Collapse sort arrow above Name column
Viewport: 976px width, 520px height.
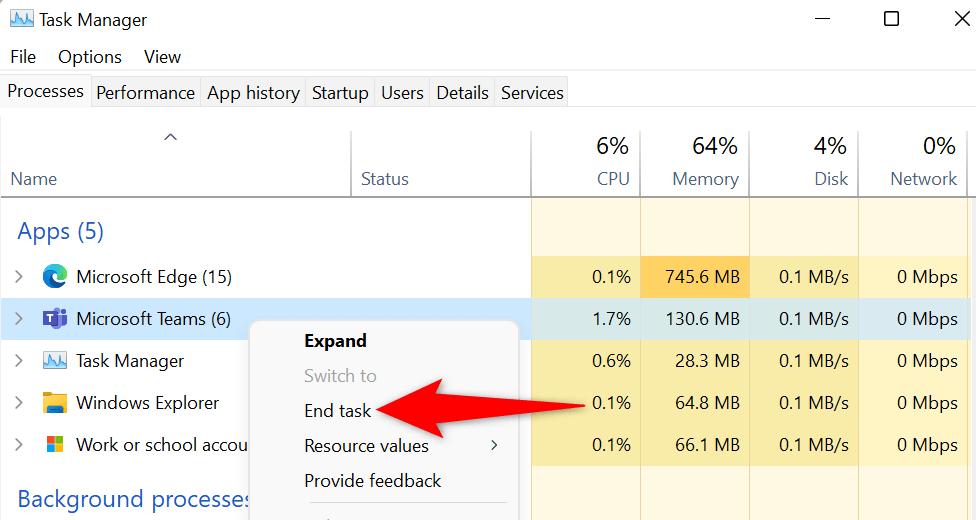point(171,137)
